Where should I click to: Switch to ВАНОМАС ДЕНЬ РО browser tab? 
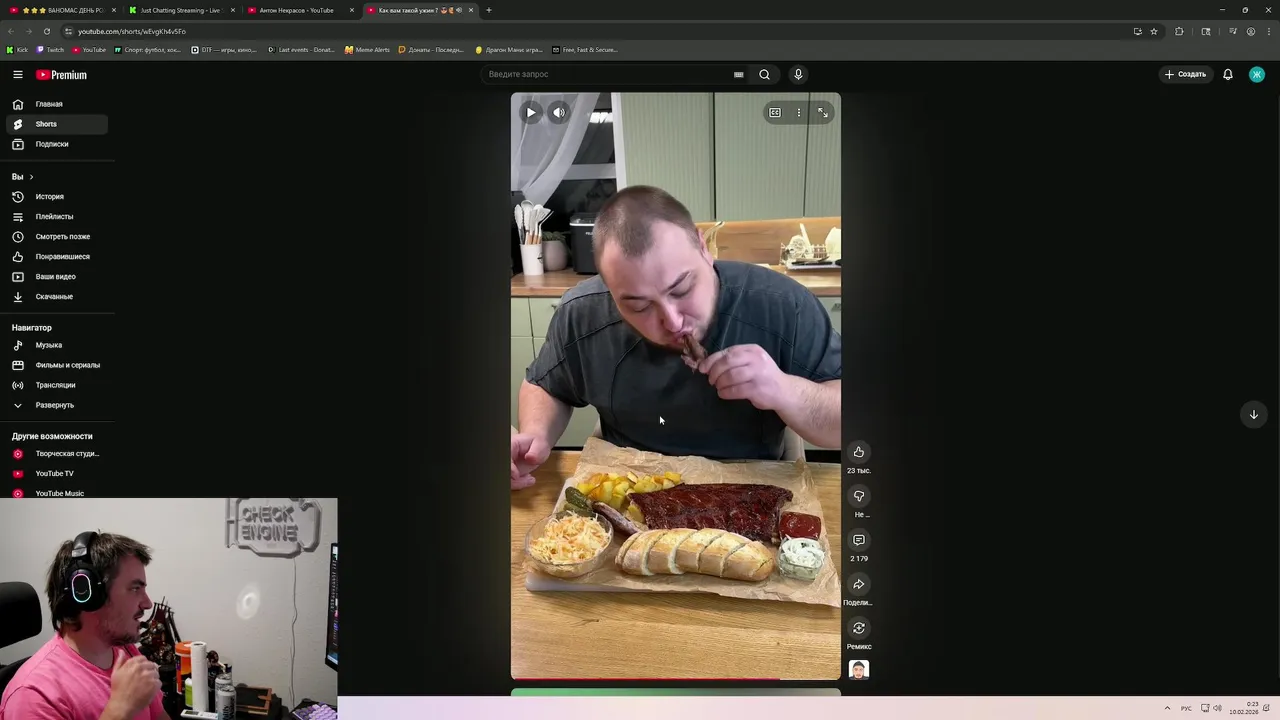(x=63, y=10)
